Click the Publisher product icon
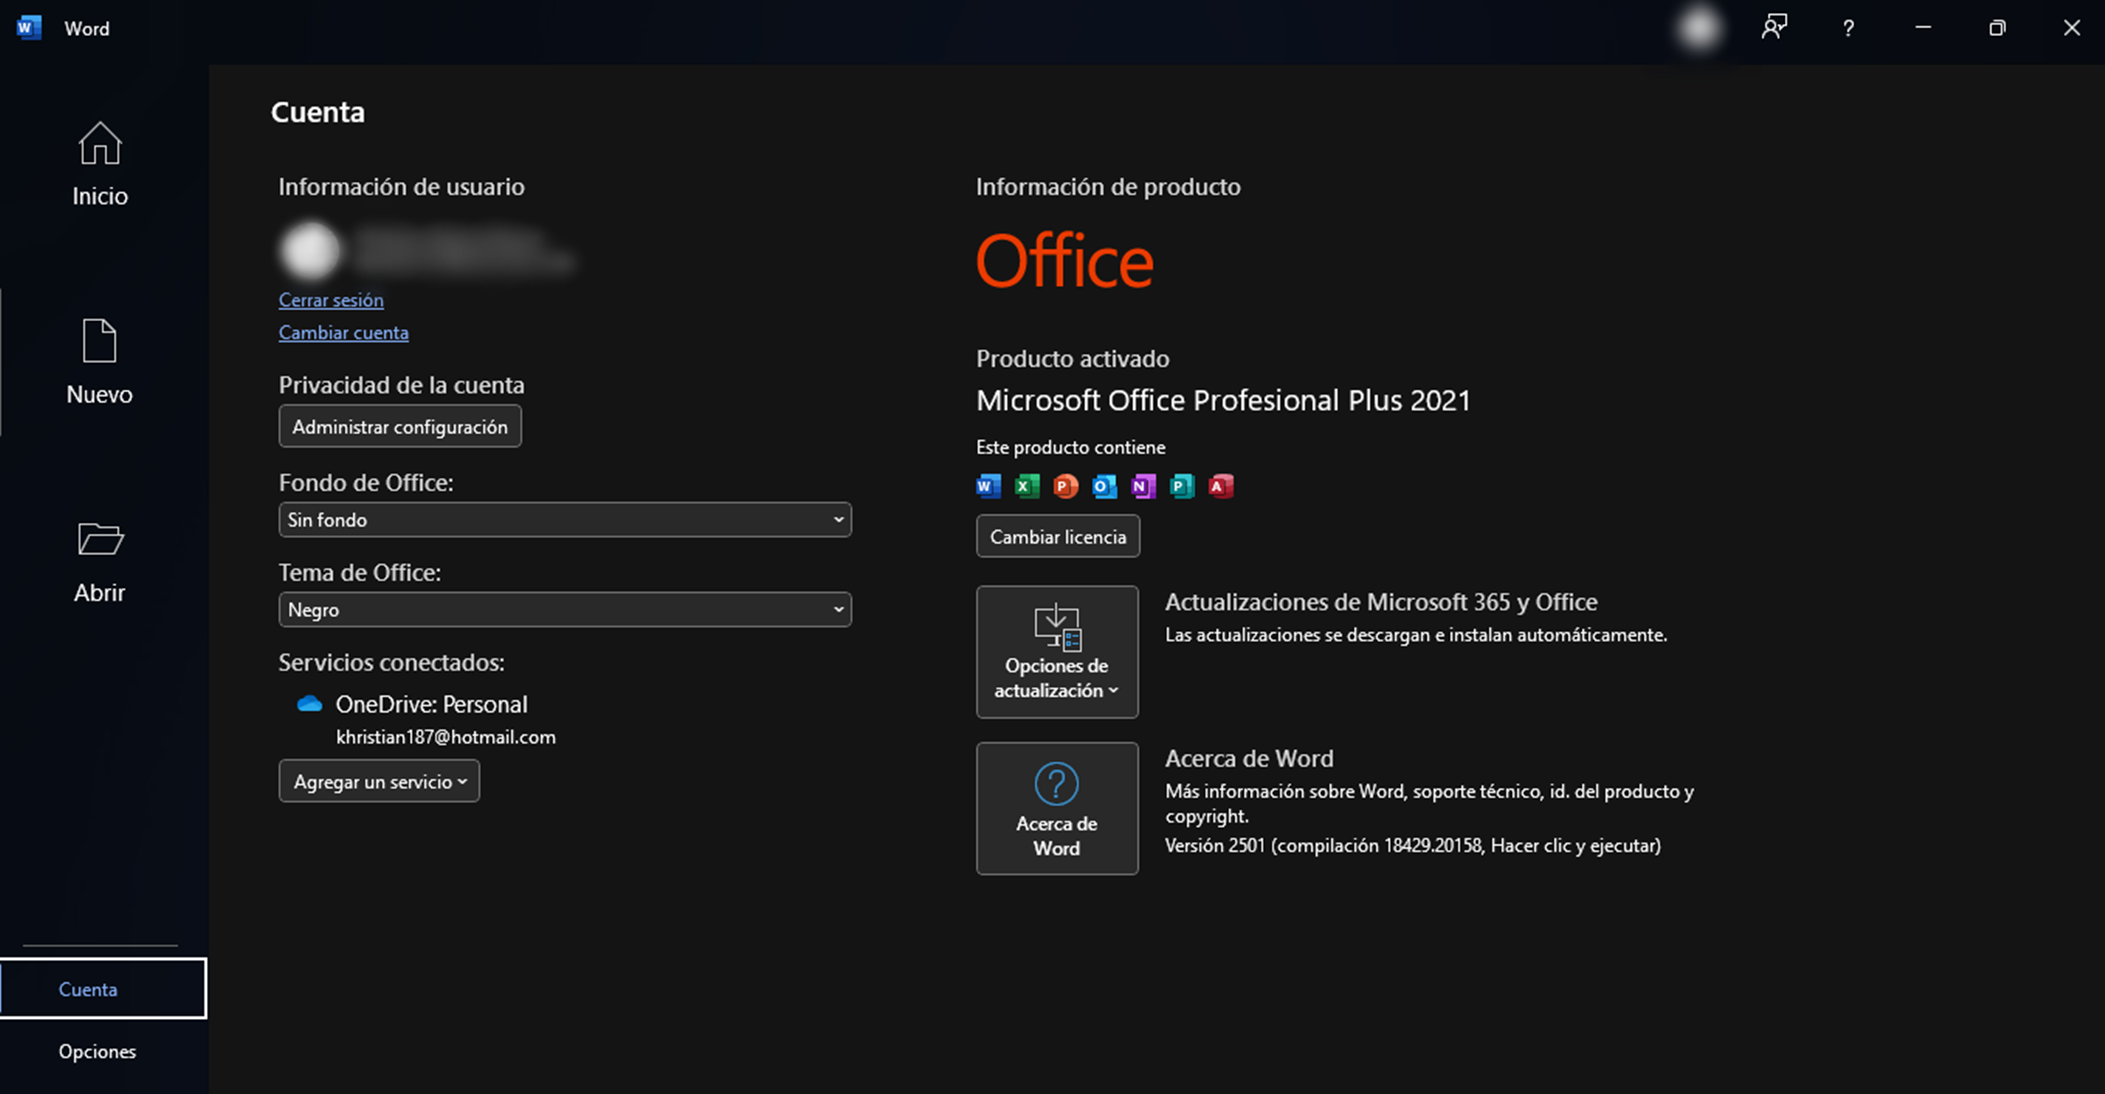Screen dimensions: 2105x1094 (x=1182, y=486)
